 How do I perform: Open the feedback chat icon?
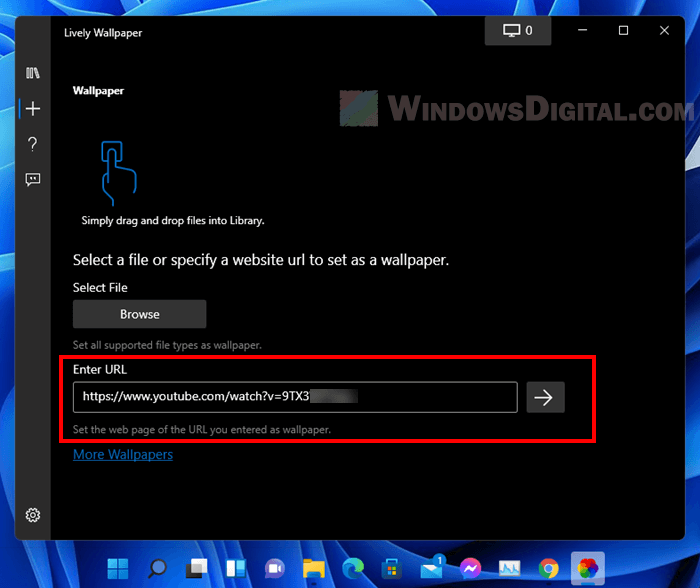pyautogui.click(x=33, y=179)
